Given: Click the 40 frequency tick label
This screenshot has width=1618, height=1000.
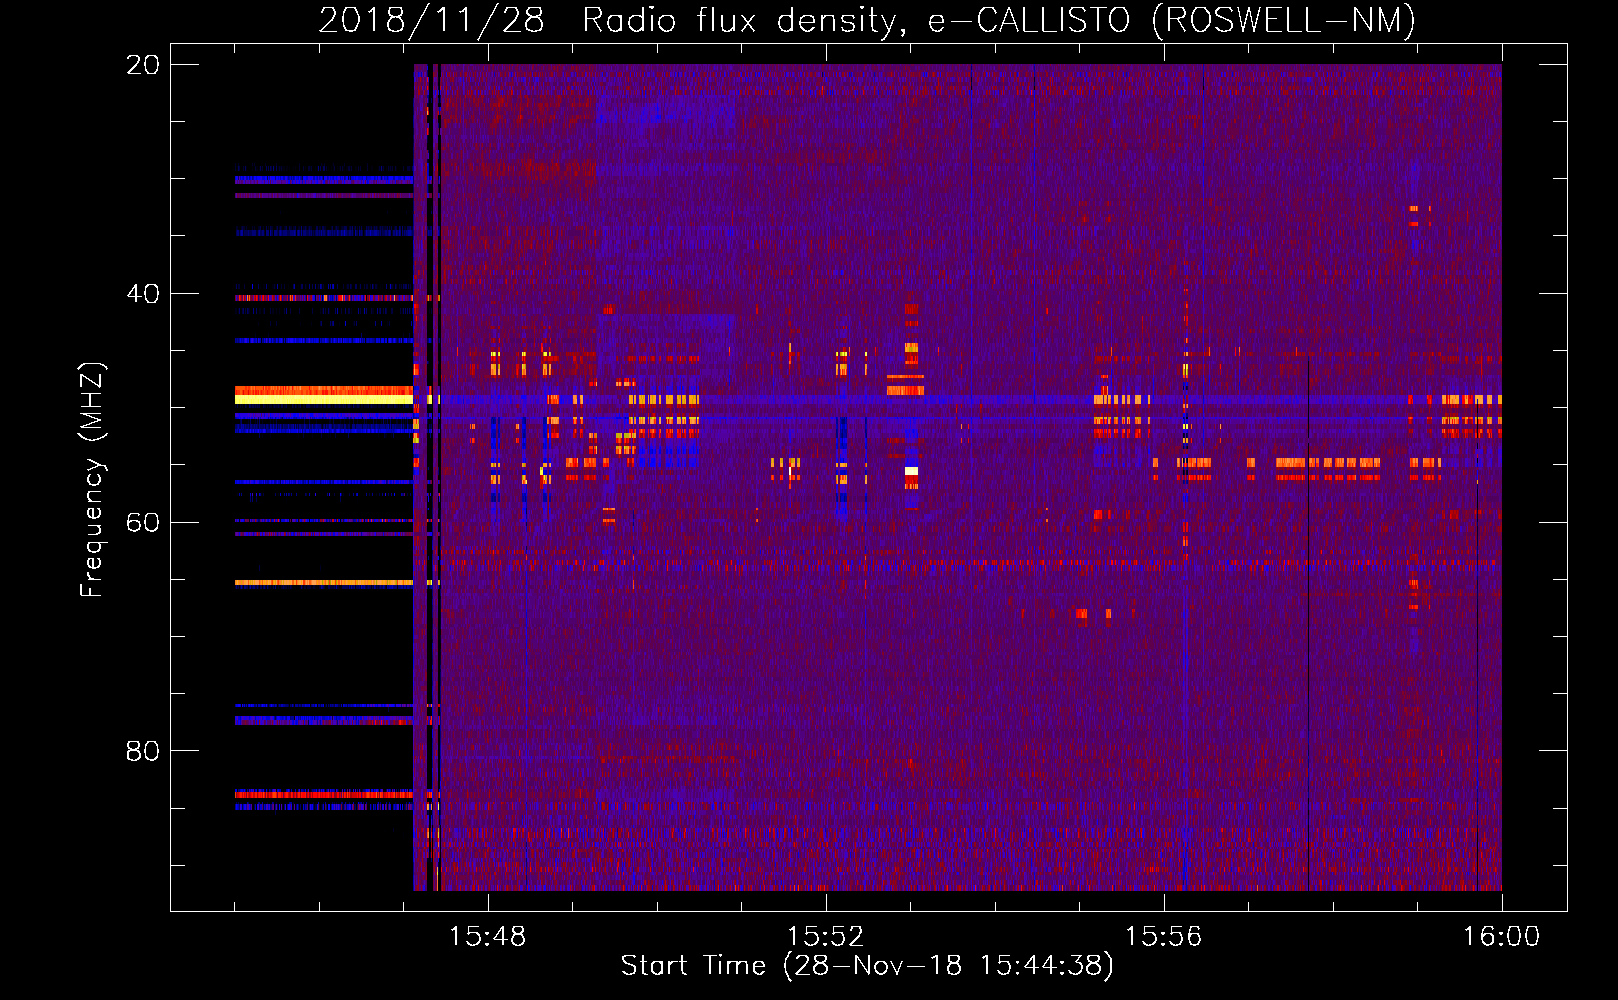Looking at the screenshot, I should [x=143, y=294].
